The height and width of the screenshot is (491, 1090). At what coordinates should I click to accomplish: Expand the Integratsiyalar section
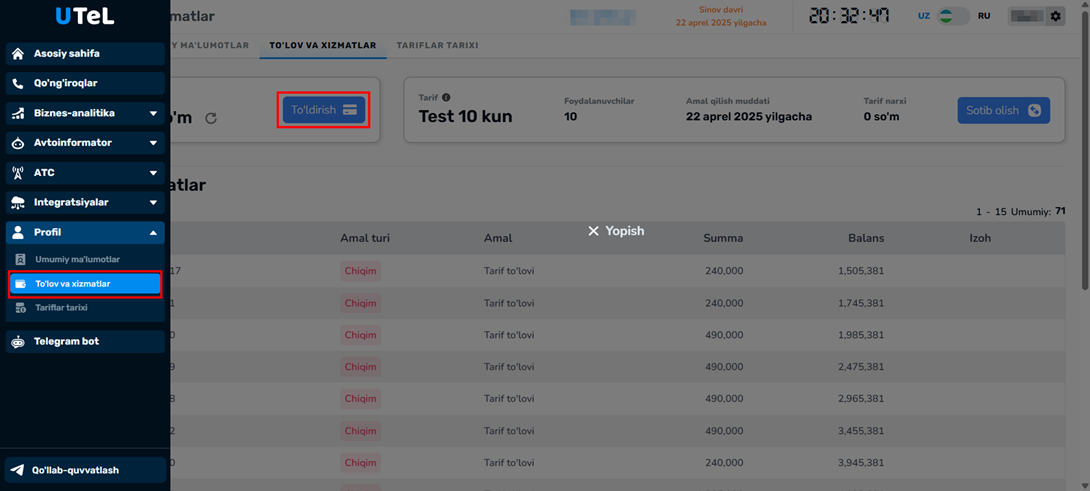tap(153, 203)
